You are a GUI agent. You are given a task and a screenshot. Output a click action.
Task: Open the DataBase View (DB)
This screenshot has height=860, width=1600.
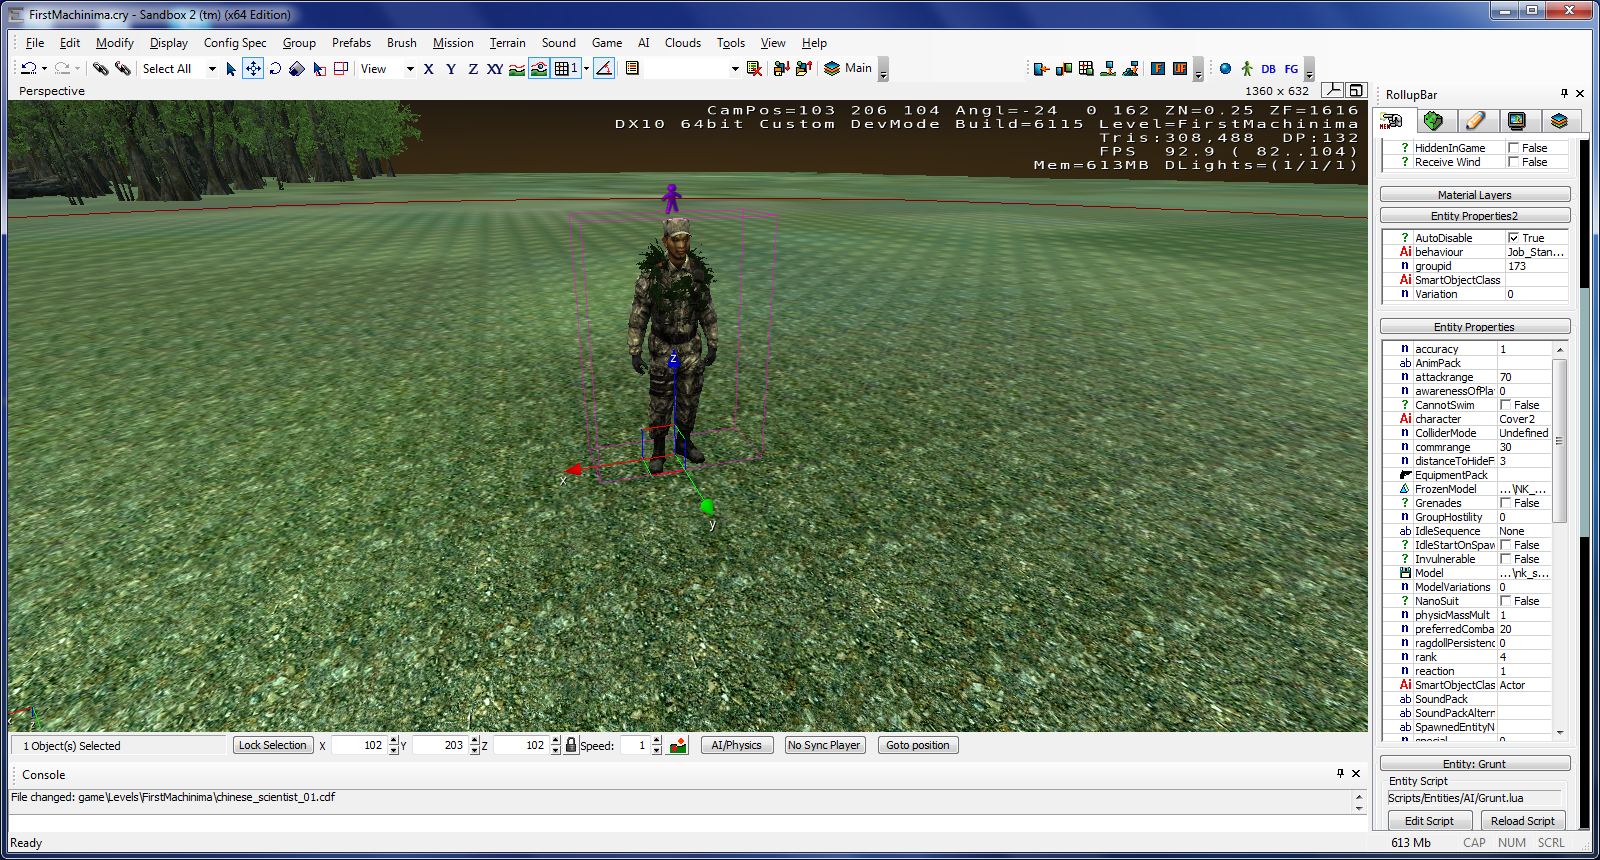coord(1268,69)
